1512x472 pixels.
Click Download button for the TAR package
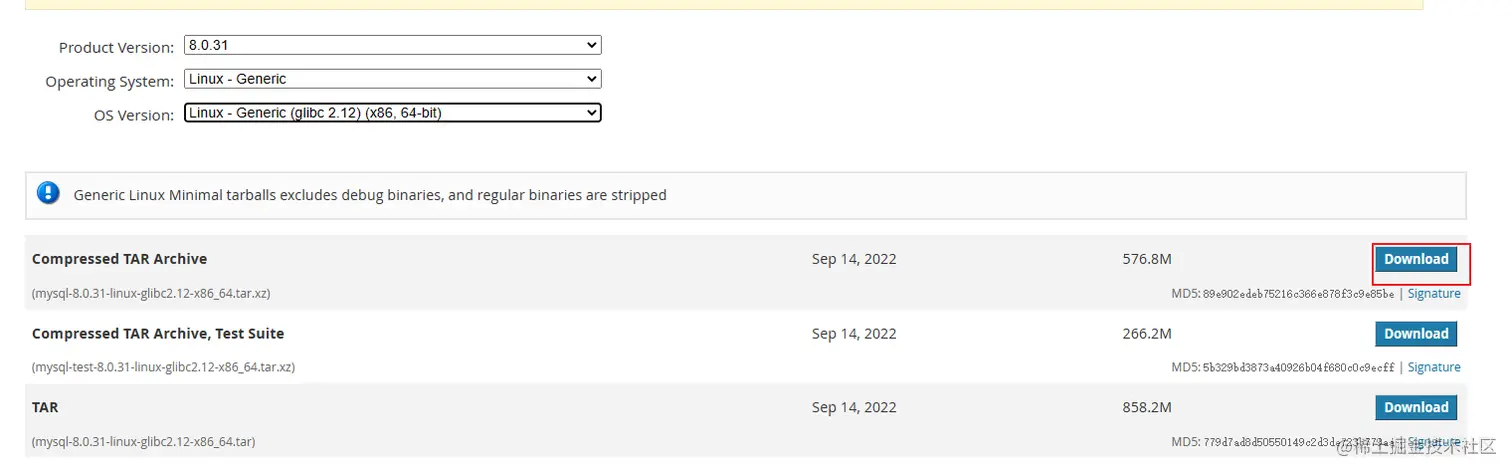pyautogui.click(x=1415, y=408)
